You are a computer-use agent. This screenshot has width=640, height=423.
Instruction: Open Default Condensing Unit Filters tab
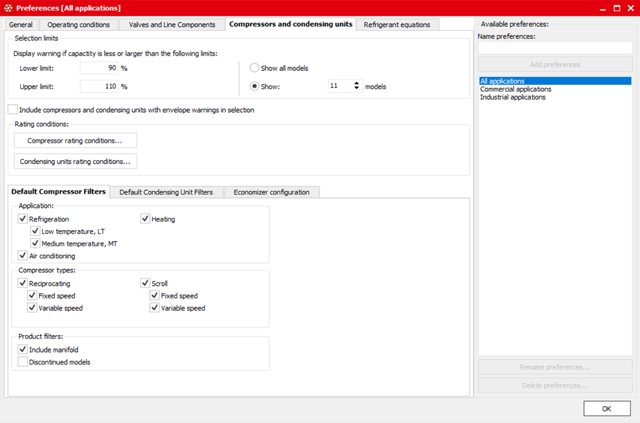pyautogui.click(x=165, y=192)
